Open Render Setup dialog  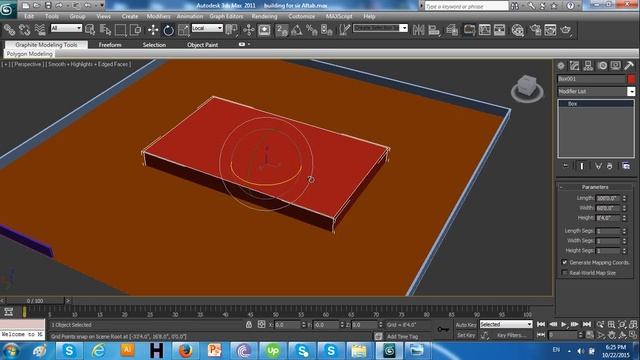(x=535, y=30)
